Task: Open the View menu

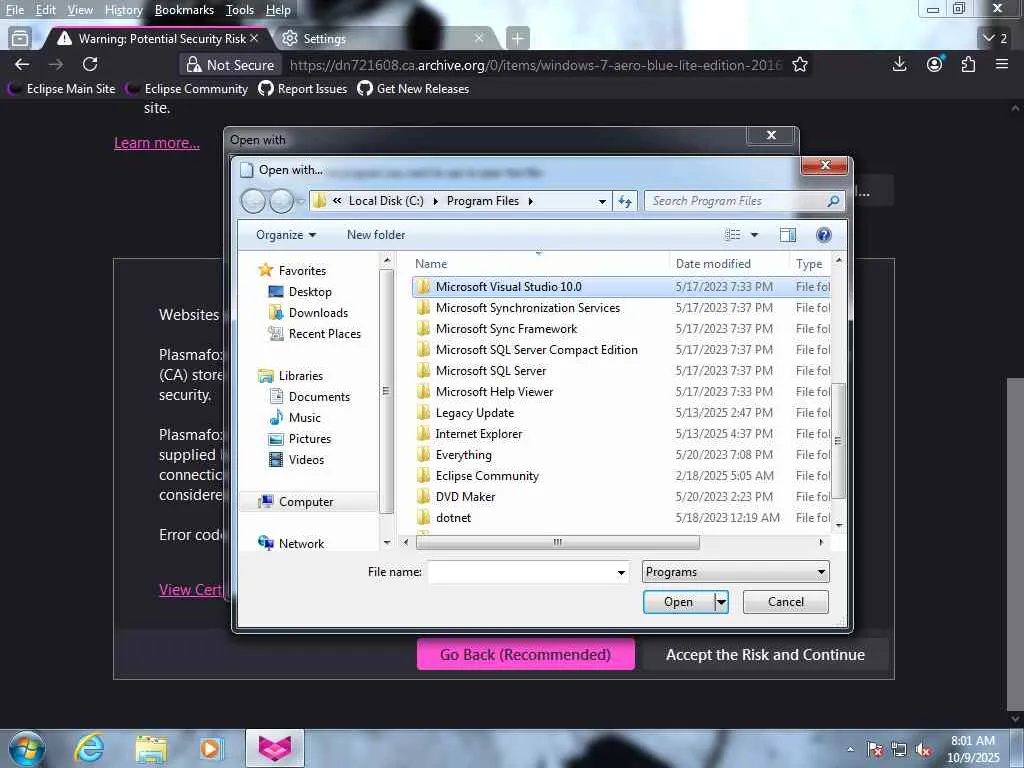Action: [x=80, y=10]
